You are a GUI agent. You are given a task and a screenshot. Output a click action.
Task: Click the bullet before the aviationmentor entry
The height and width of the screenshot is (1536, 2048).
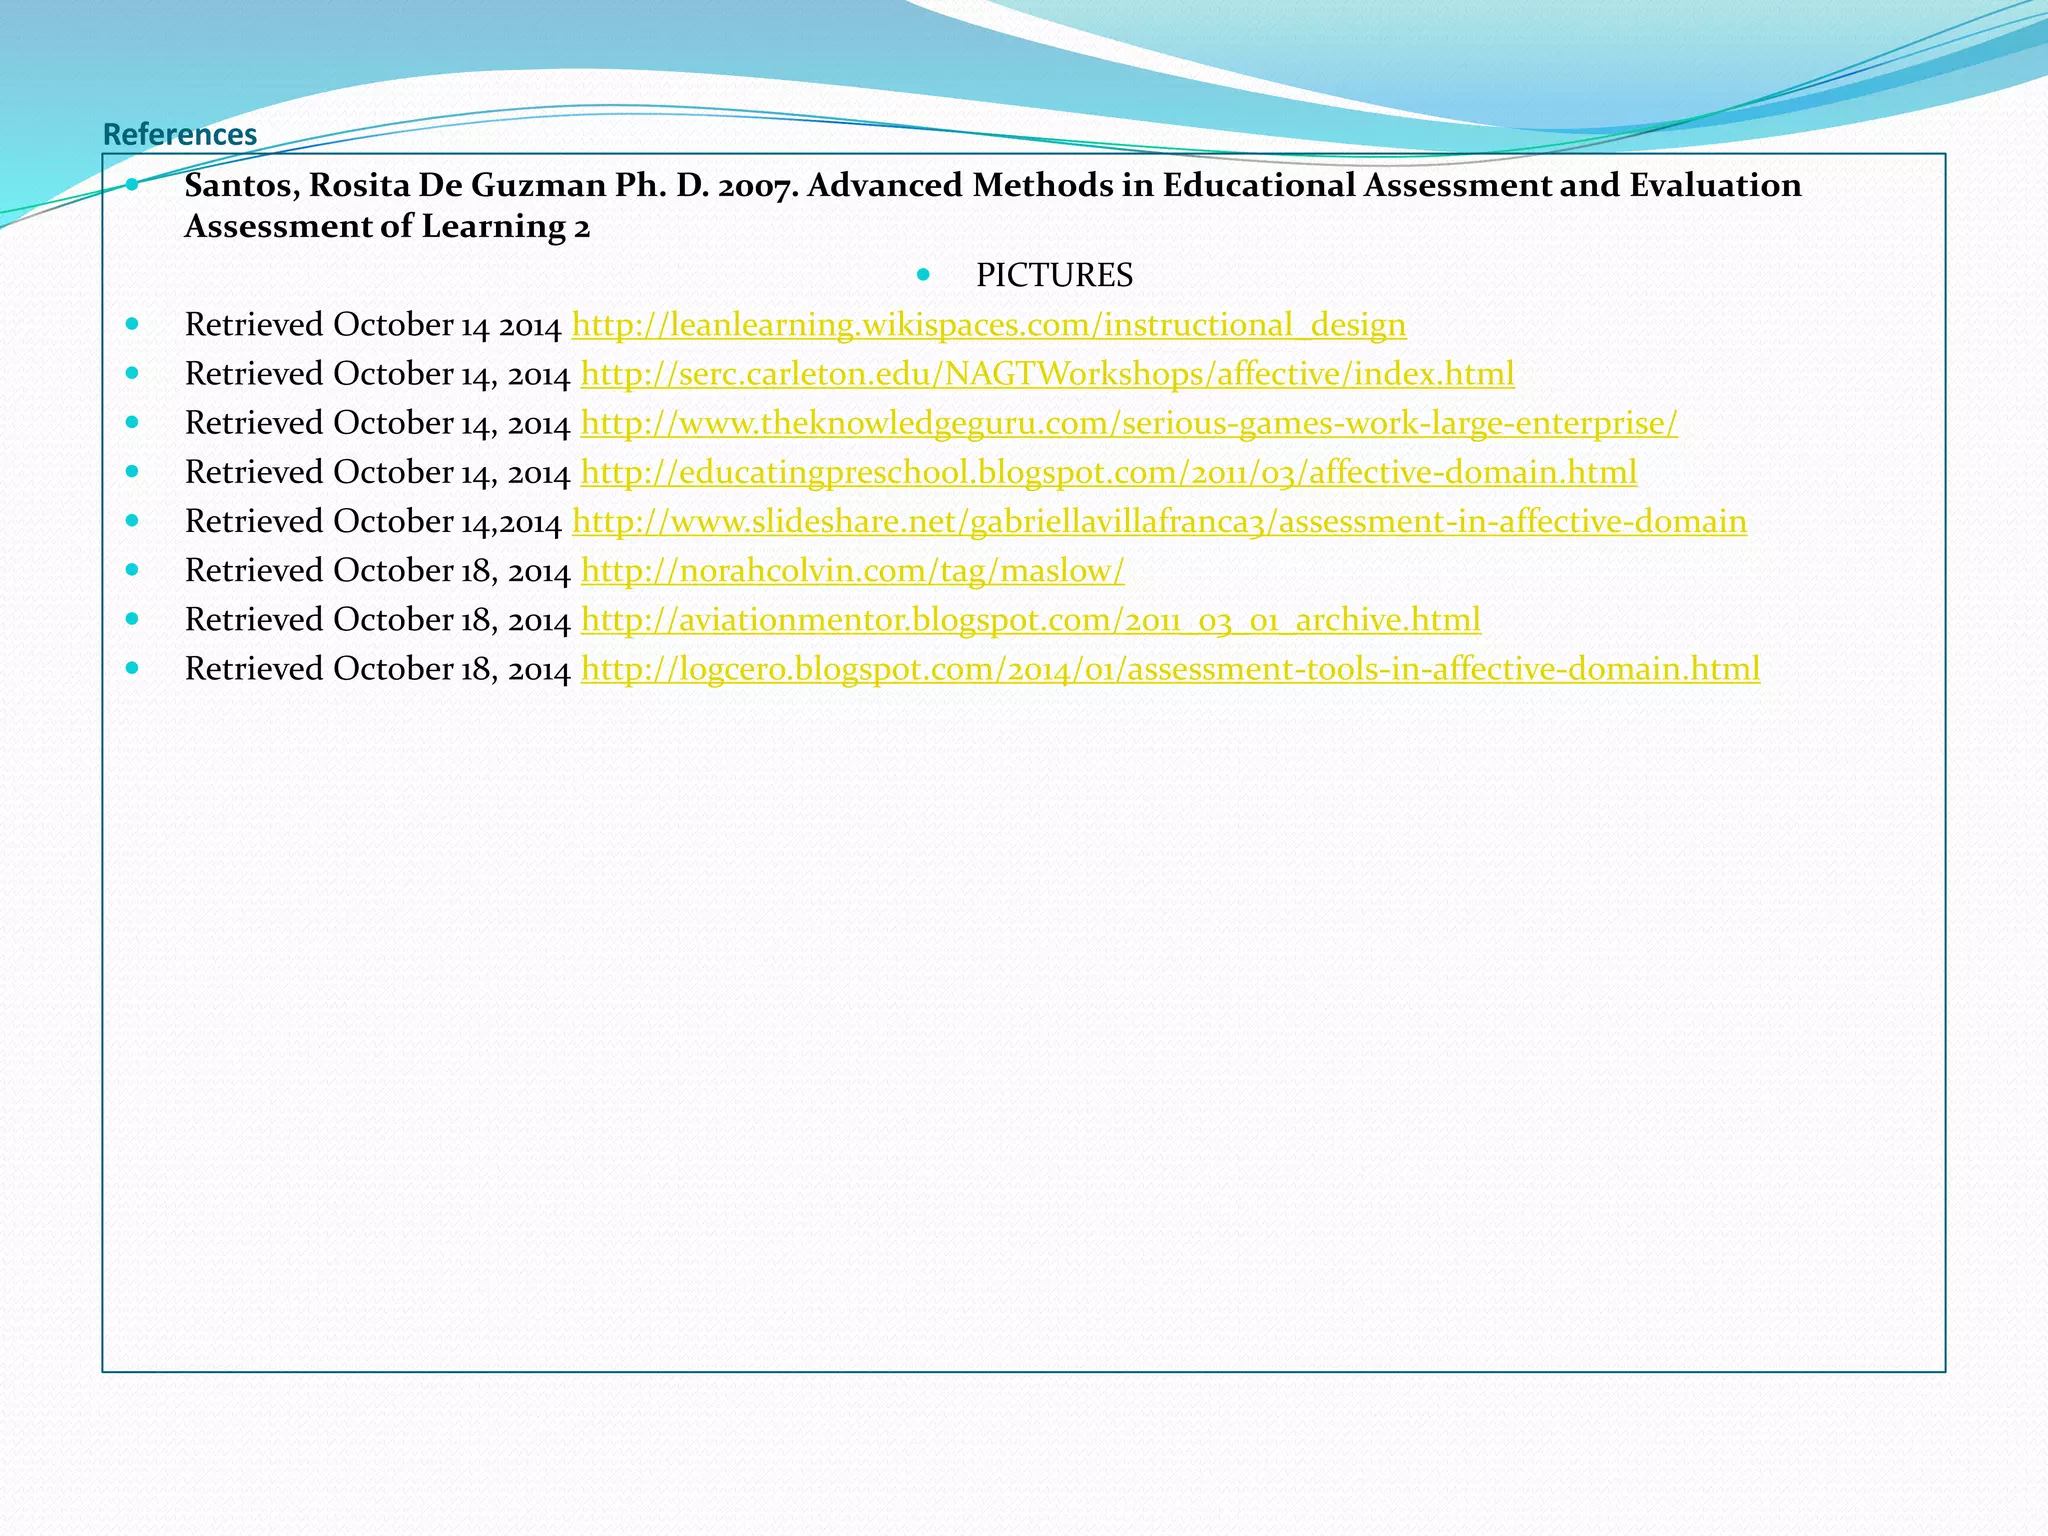pyautogui.click(x=133, y=619)
